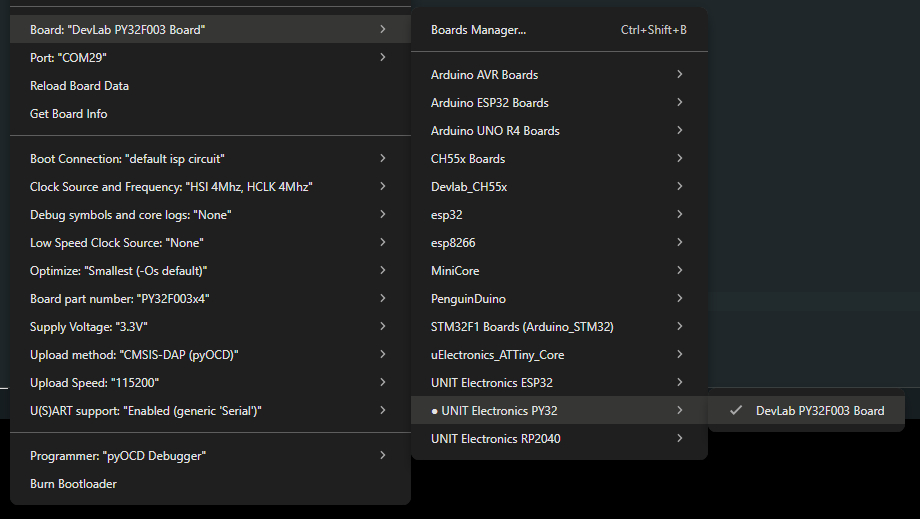Open the Devlab_CH55x board group
The image size is (920, 519).
click(468, 187)
